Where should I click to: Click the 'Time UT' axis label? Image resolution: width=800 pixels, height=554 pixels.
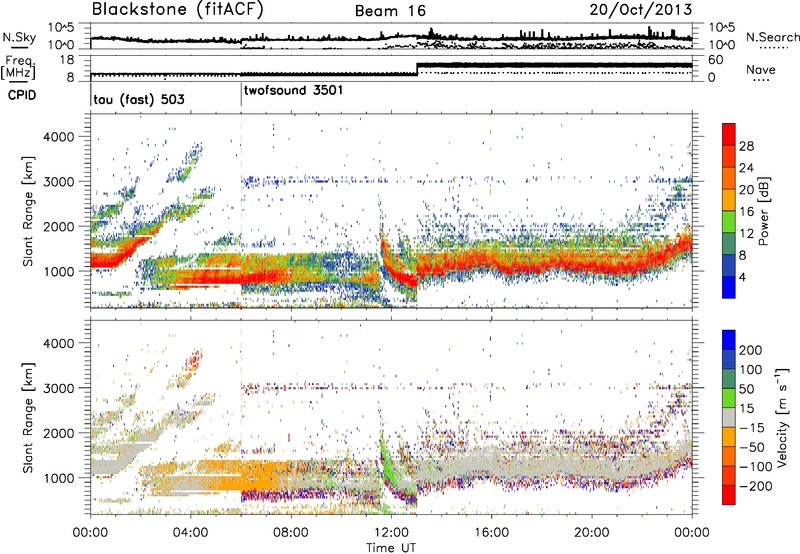tap(391, 548)
